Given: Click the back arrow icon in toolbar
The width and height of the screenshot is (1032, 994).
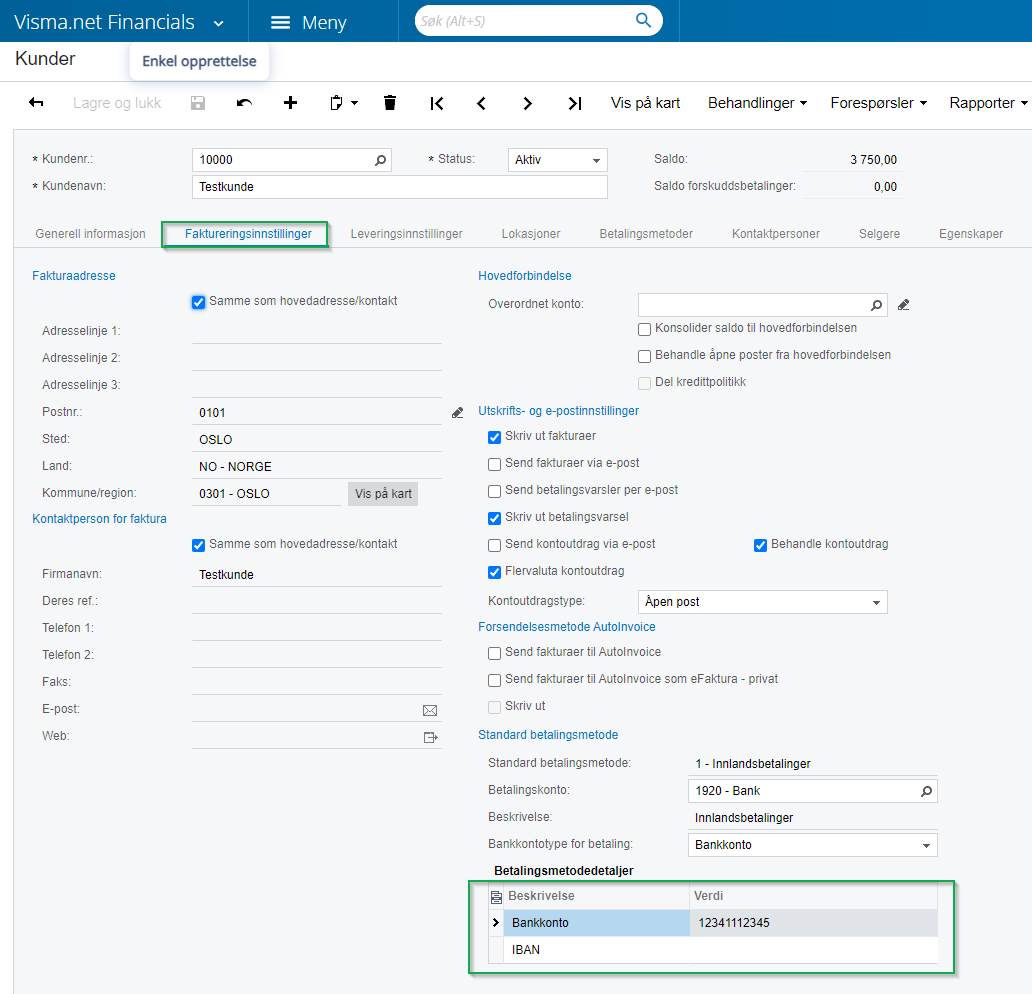Looking at the screenshot, I should tap(36, 103).
